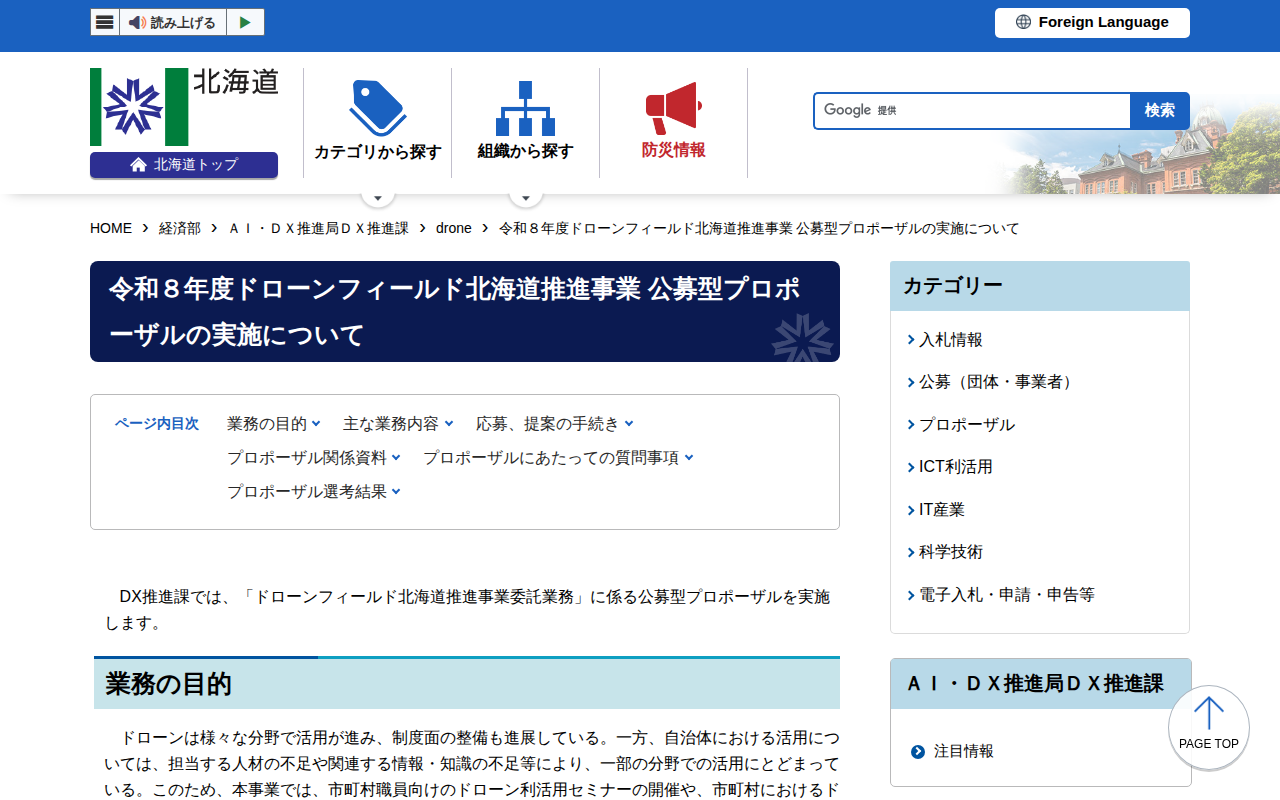The height and width of the screenshot is (800, 1280).
Task: Click the Hokkaido logo emblem
Action: [x=139, y=107]
